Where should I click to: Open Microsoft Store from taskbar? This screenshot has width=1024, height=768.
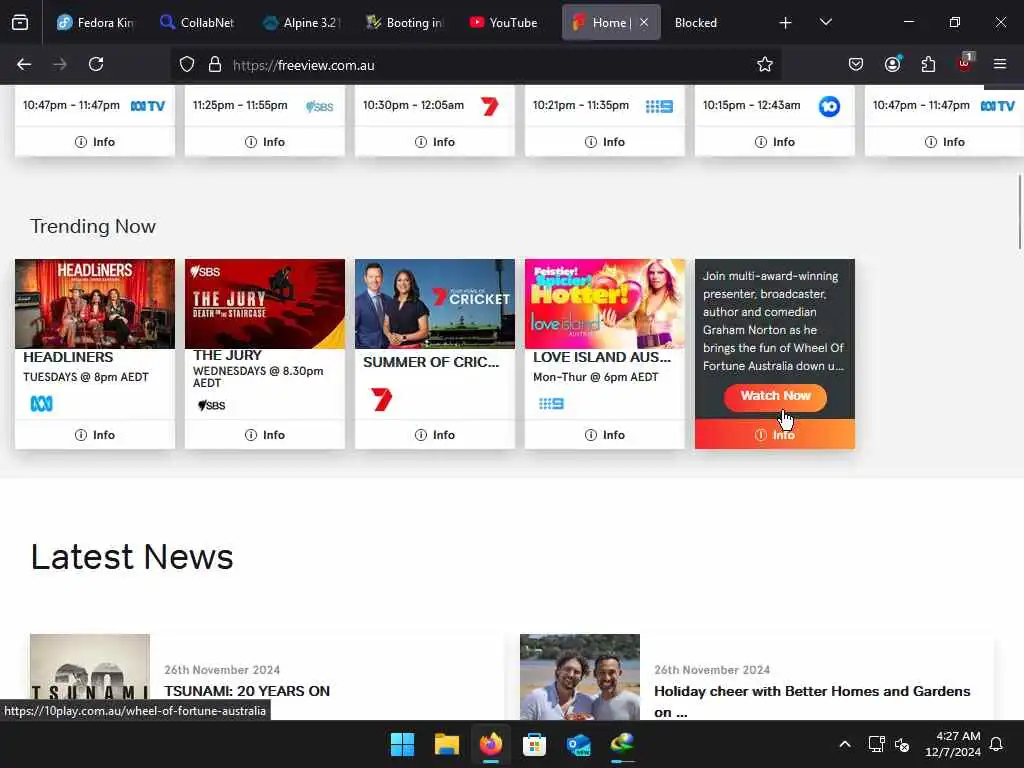[534, 744]
